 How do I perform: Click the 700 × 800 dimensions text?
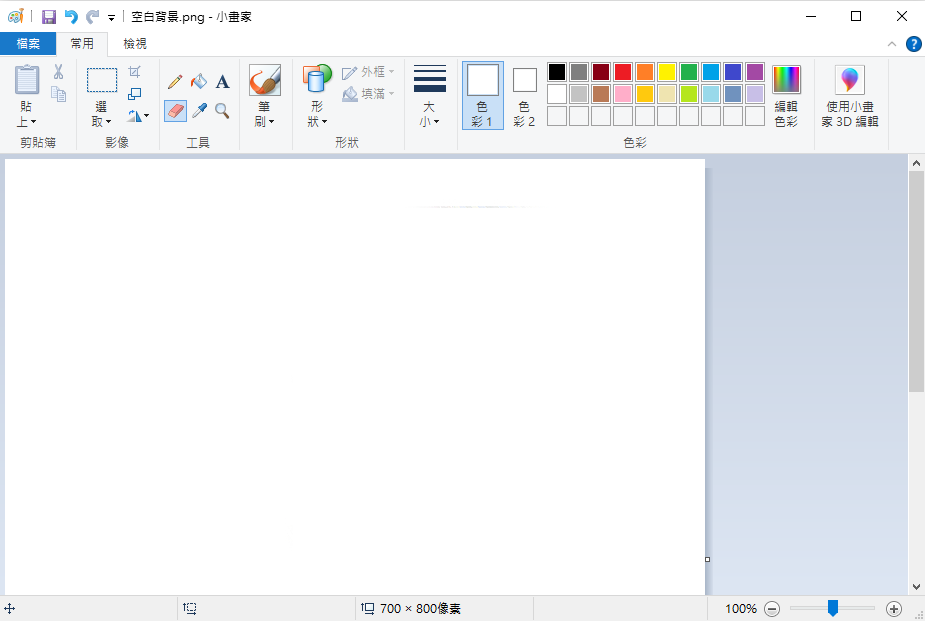coord(420,609)
